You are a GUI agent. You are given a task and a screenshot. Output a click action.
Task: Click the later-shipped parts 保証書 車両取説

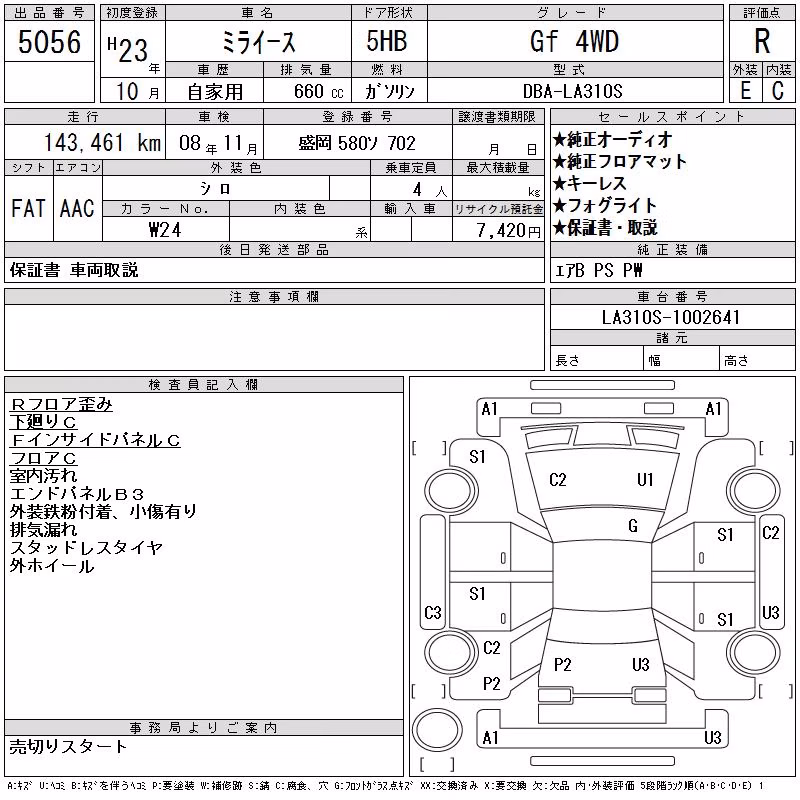pyautogui.click(x=73, y=270)
